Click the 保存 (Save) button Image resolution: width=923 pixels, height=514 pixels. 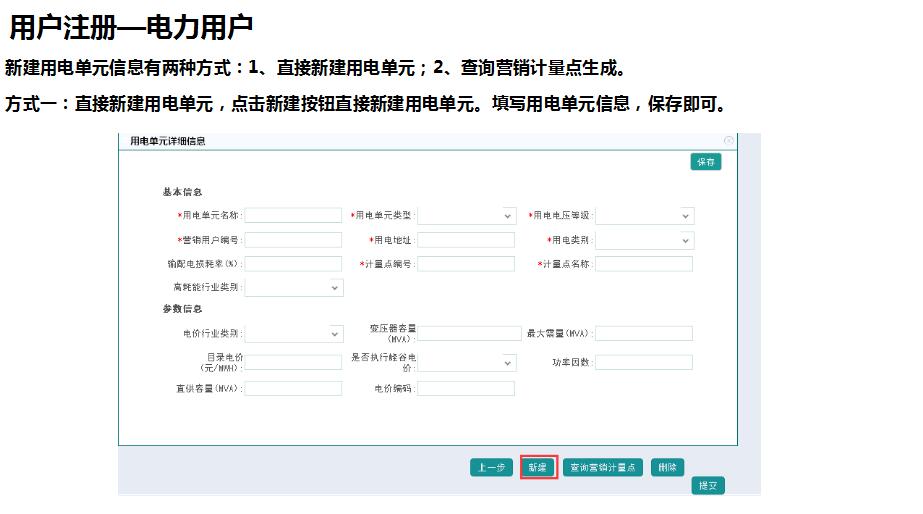tap(705, 162)
